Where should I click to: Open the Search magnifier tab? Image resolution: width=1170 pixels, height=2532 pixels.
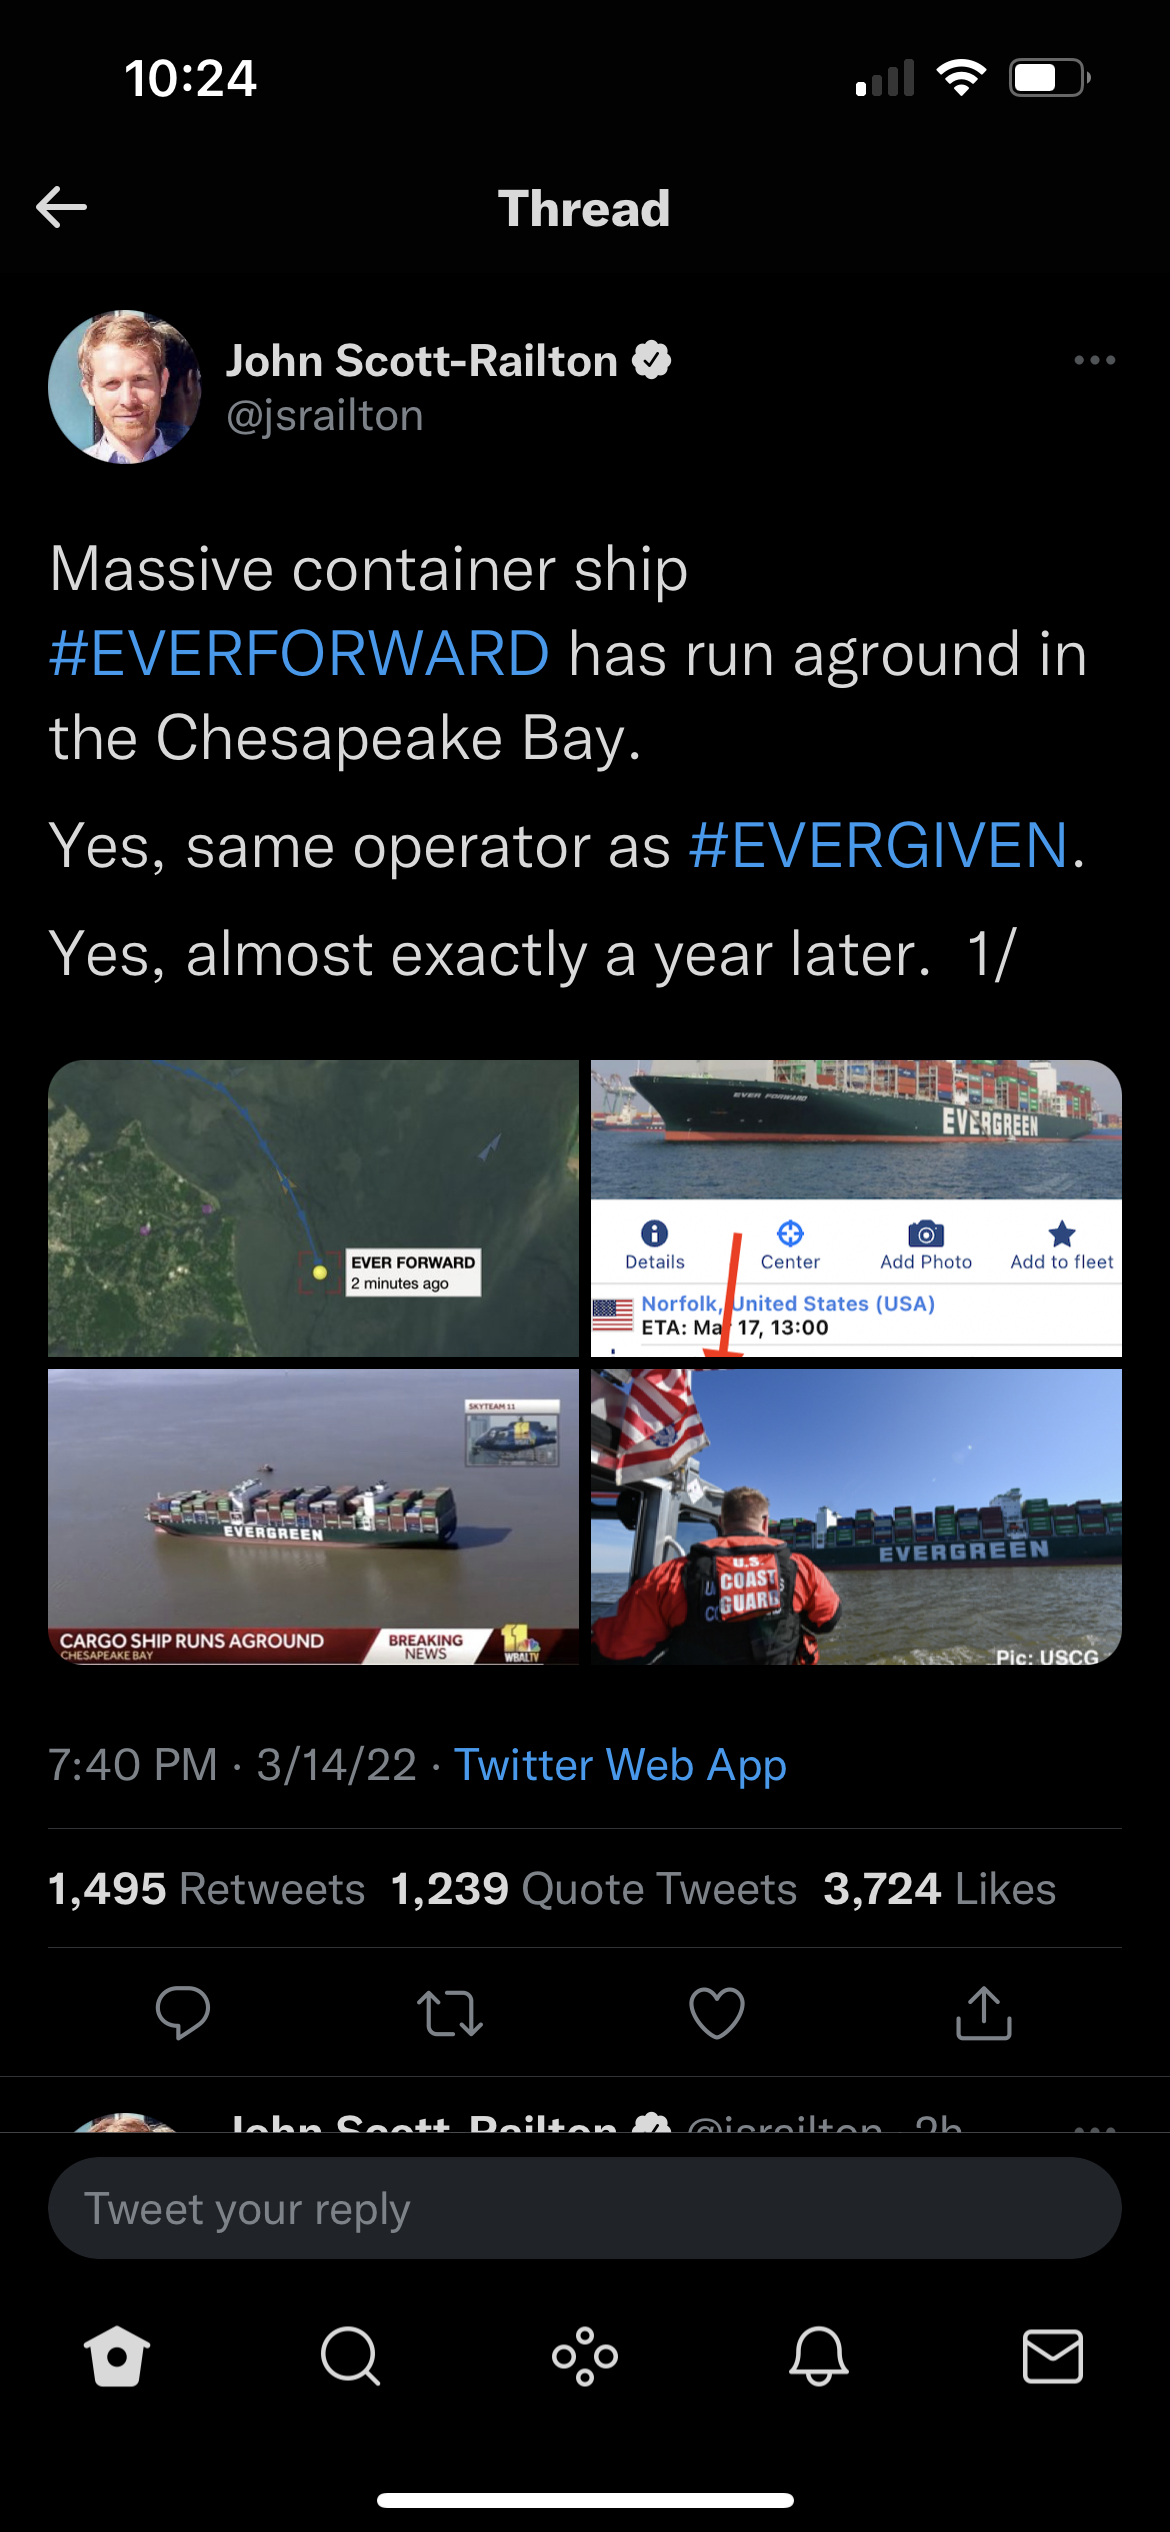click(350, 2356)
